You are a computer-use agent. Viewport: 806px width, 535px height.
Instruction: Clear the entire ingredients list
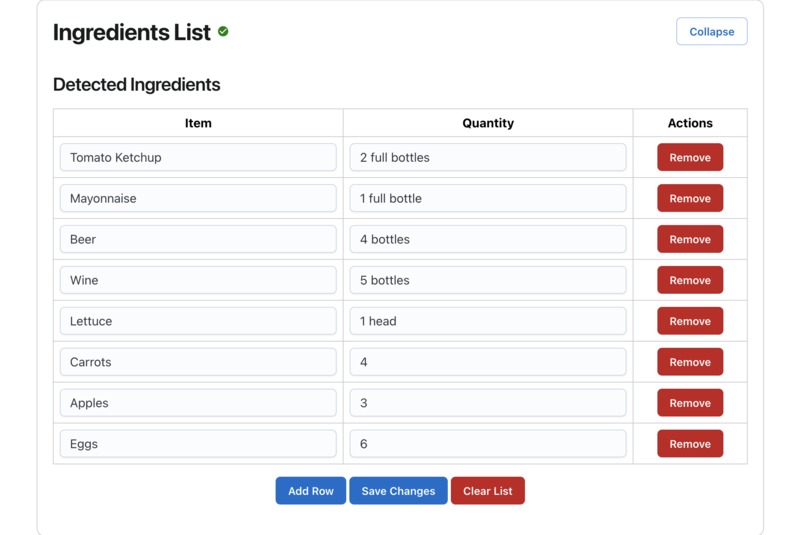click(x=488, y=491)
